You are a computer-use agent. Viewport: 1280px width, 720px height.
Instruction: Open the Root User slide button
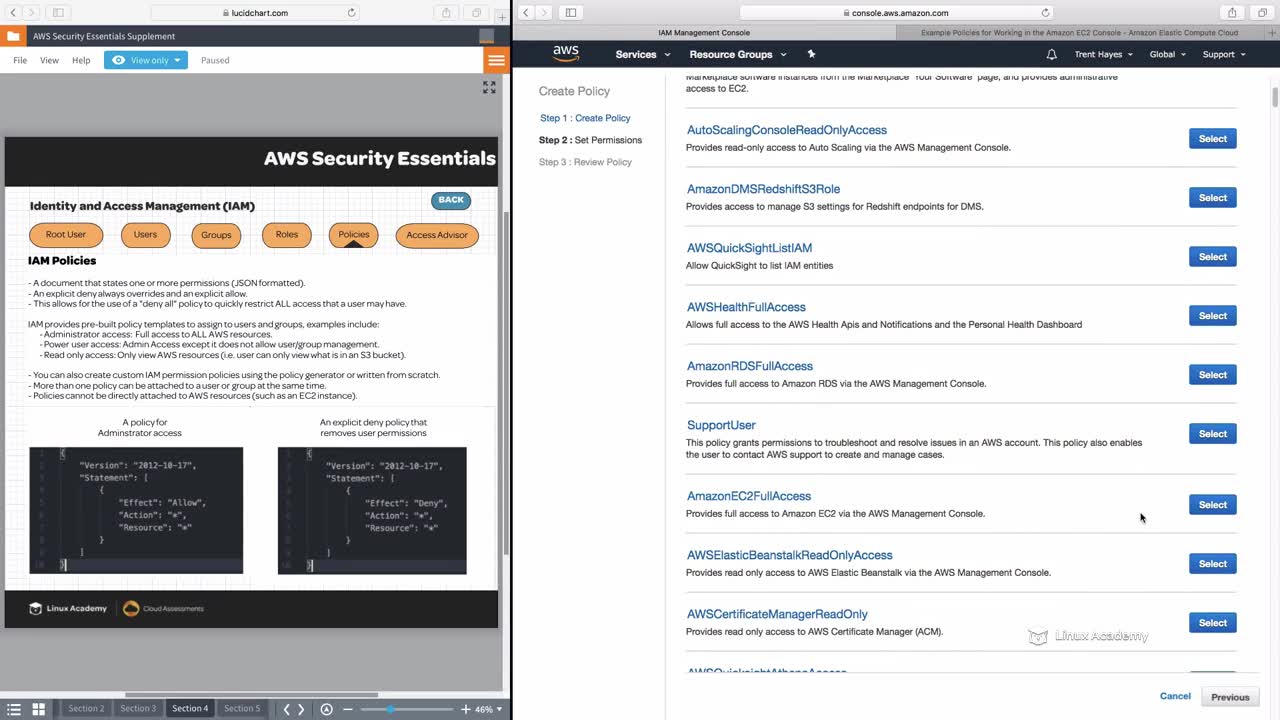(66, 235)
